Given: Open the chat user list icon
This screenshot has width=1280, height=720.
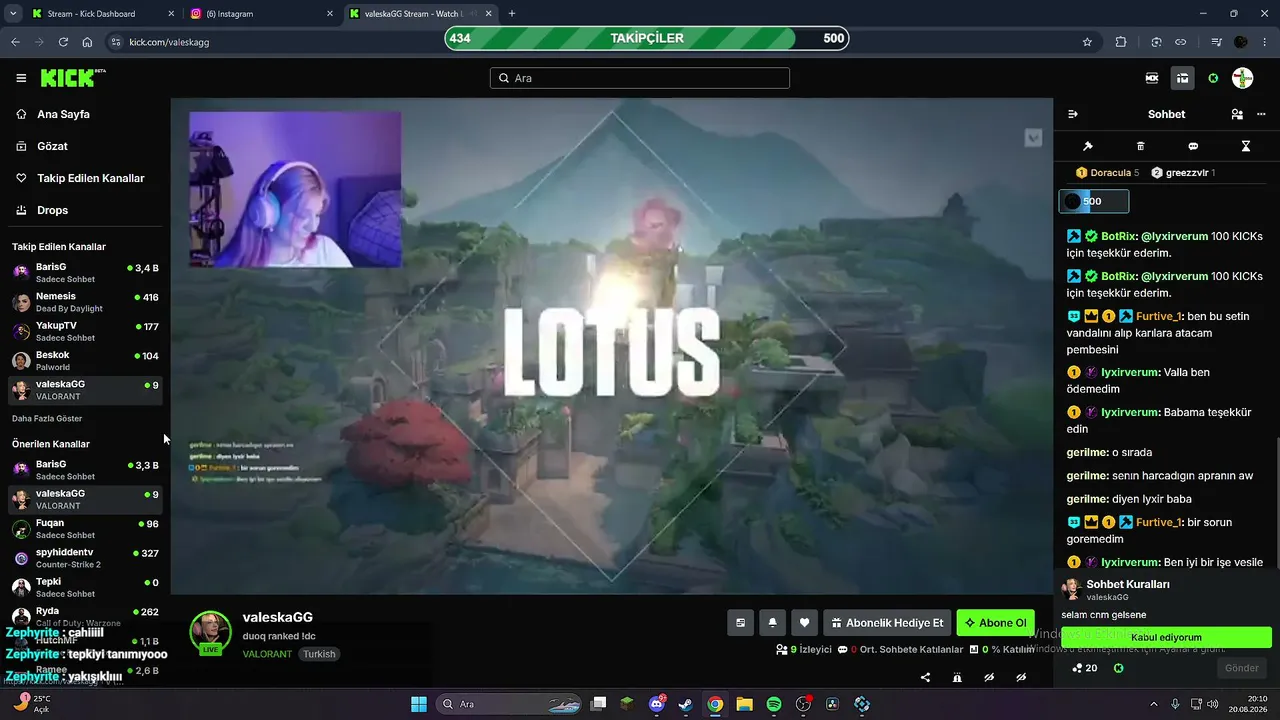Looking at the screenshot, I should point(1237,114).
